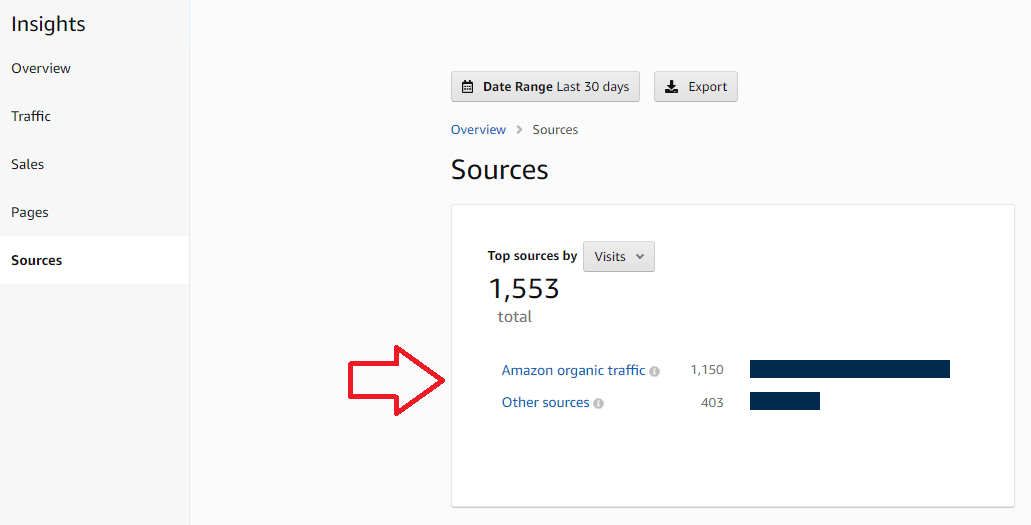Click the download icon on Export button
This screenshot has height=525, width=1031.
(671, 87)
